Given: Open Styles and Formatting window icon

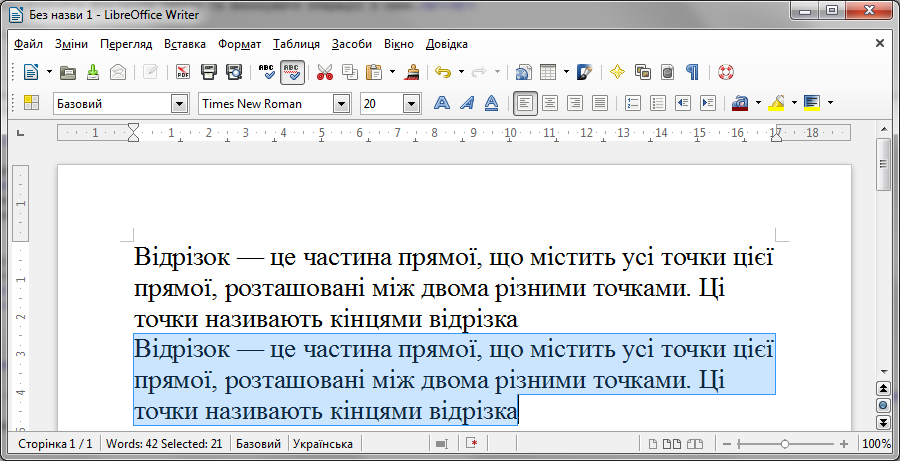Looking at the screenshot, I should click(31, 103).
